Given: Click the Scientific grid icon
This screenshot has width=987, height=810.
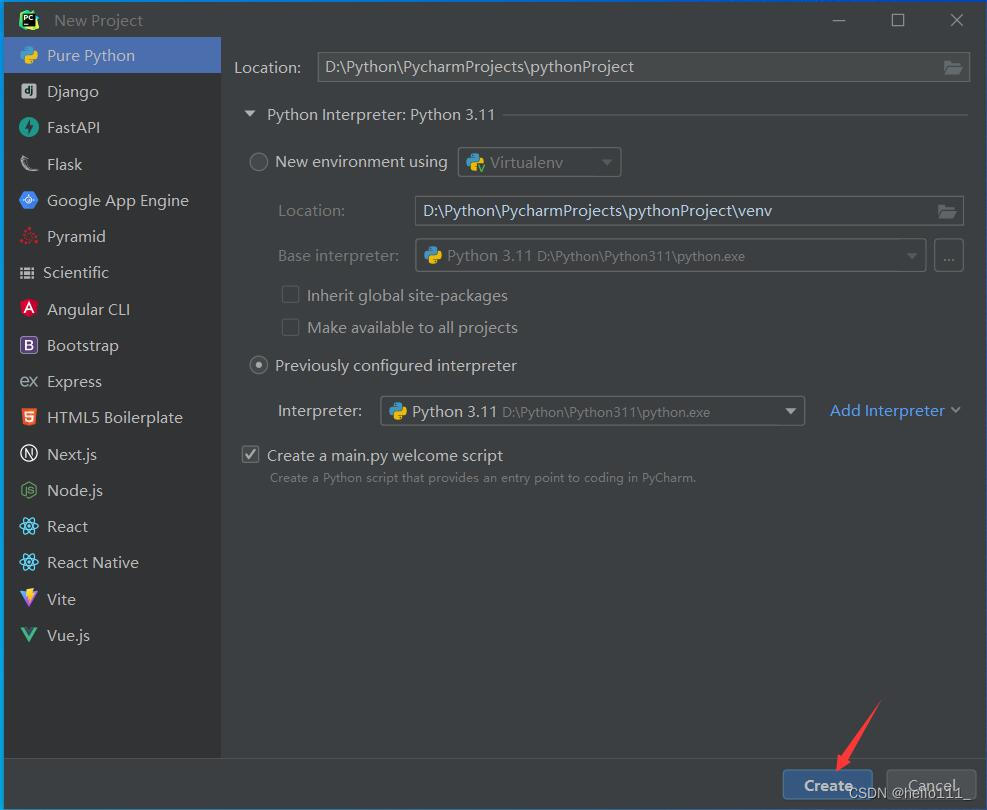Looking at the screenshot, I should 27,273.
